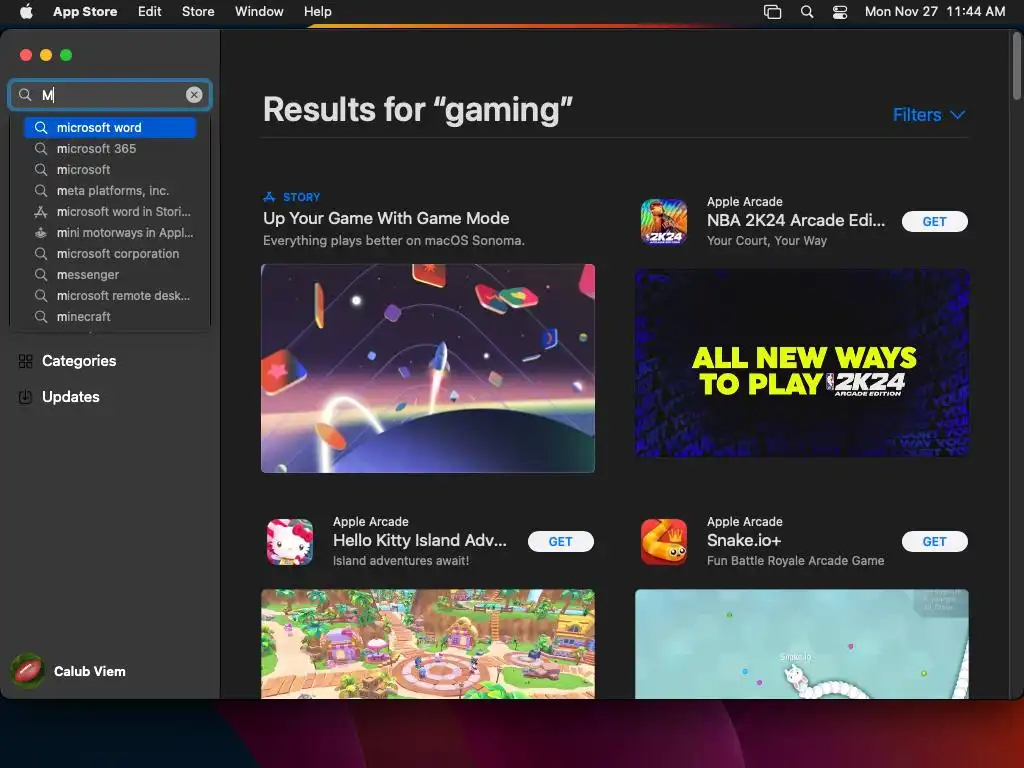Open Control Center in the menu bar
Viewport: 1024px width, 768px height.
coord(840,12)
